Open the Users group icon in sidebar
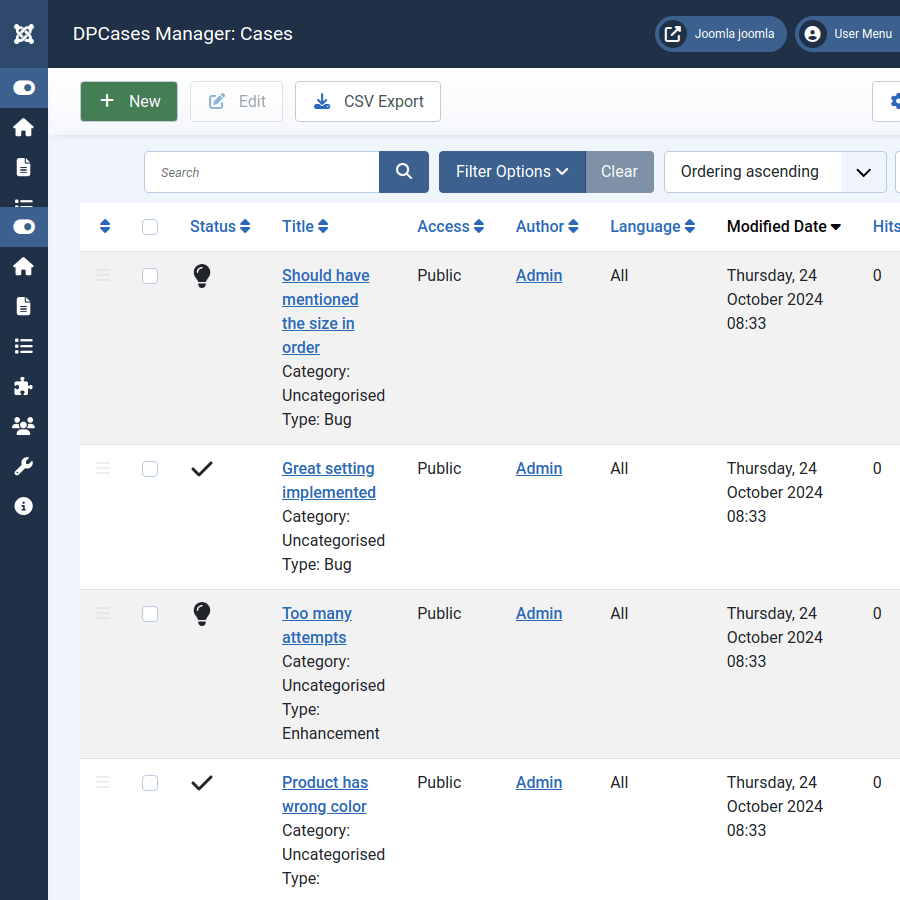 tap(24, 426)
